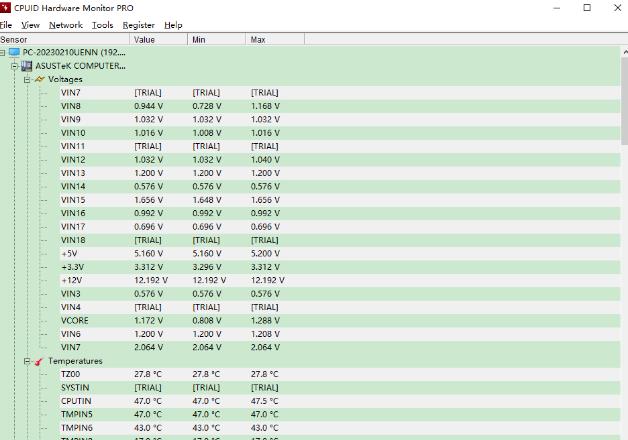Viewport: 628px width, 440px height.
Task: Collapse the PC-20230210UENN root node
Action: tap(2, 53)
